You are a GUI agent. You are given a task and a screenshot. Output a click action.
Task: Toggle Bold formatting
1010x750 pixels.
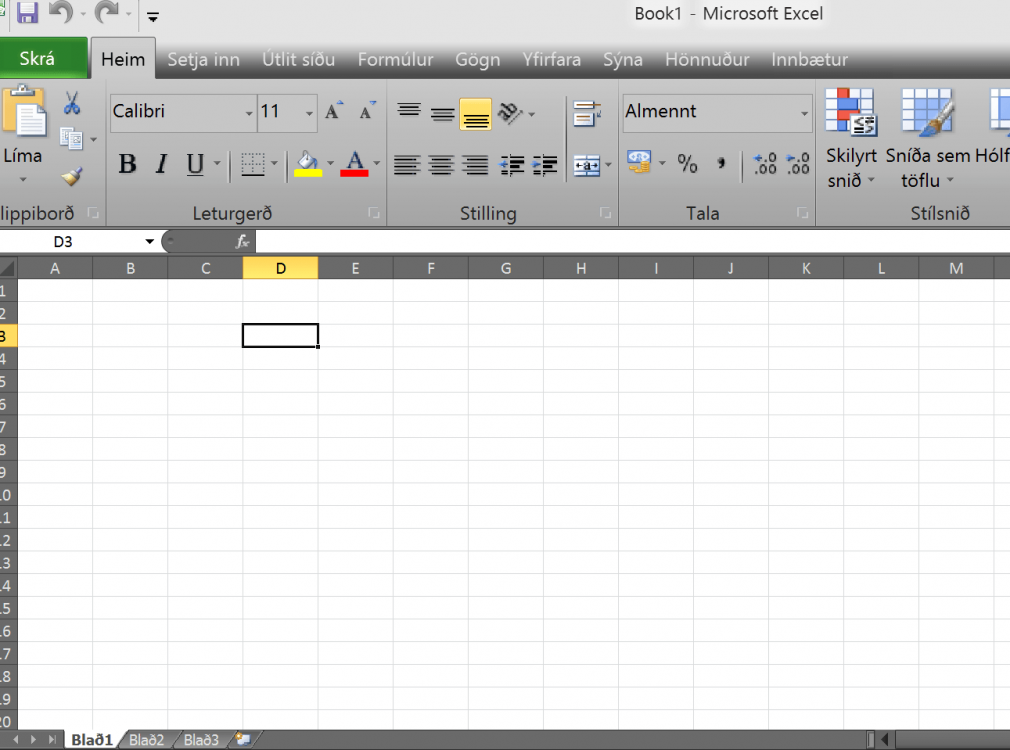127,164
